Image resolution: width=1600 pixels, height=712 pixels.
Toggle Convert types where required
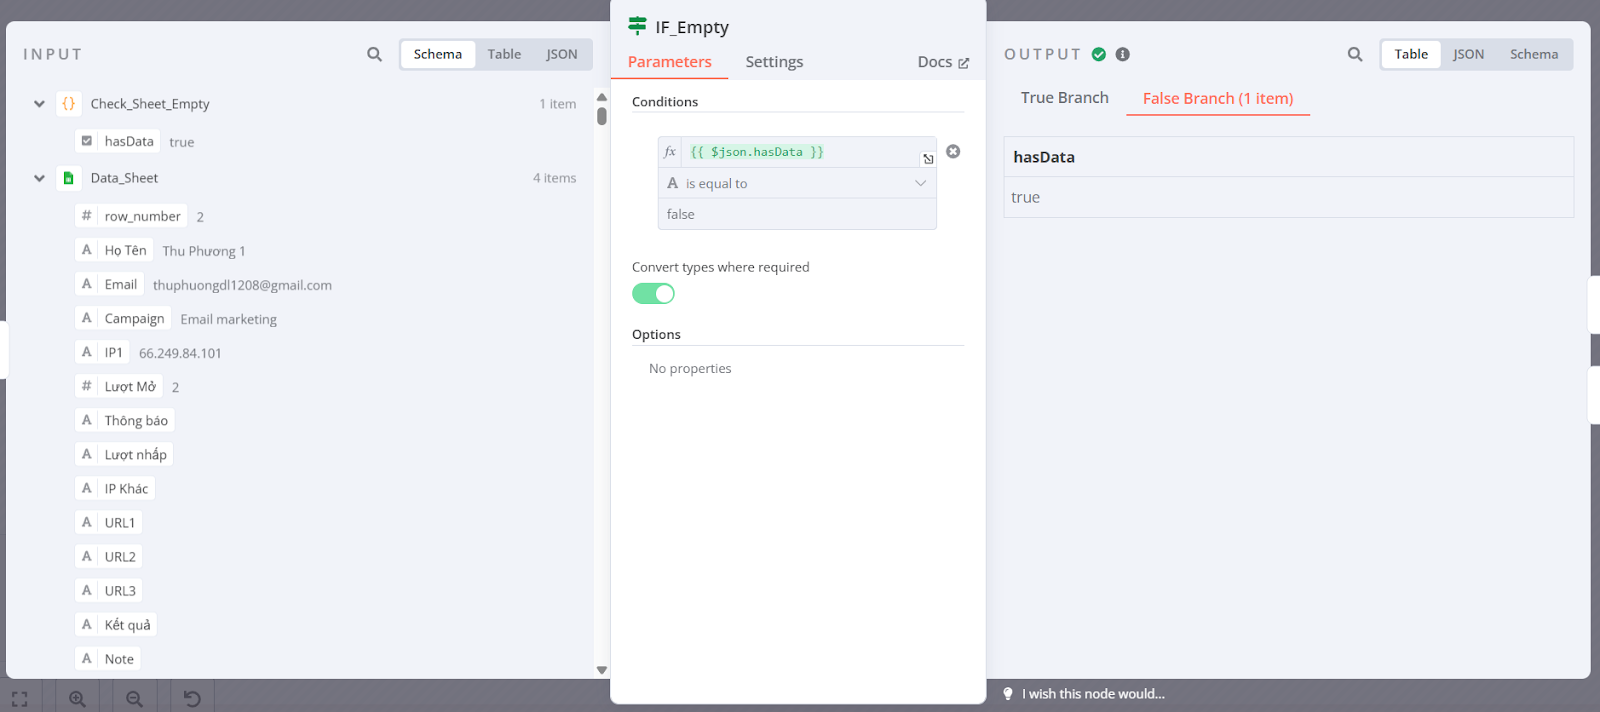coord(653,293)
